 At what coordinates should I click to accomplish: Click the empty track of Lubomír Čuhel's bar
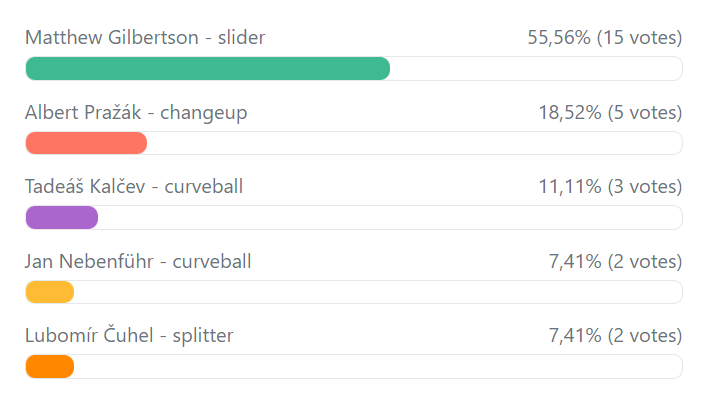(x=378, y=366)
